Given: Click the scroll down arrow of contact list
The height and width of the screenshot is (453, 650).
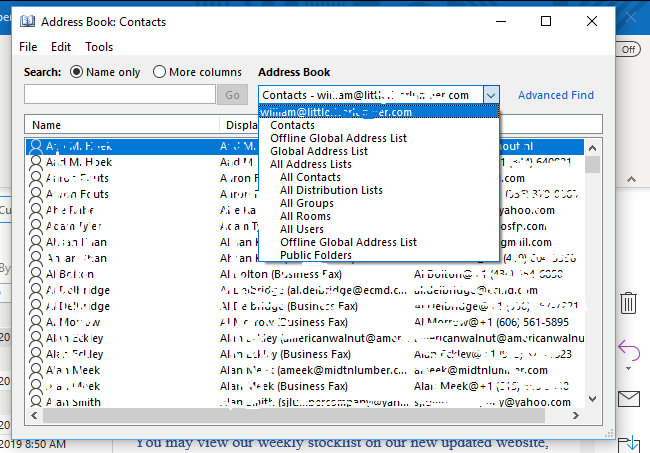Looking at the screenshot, I should click(x=592, y=399).
